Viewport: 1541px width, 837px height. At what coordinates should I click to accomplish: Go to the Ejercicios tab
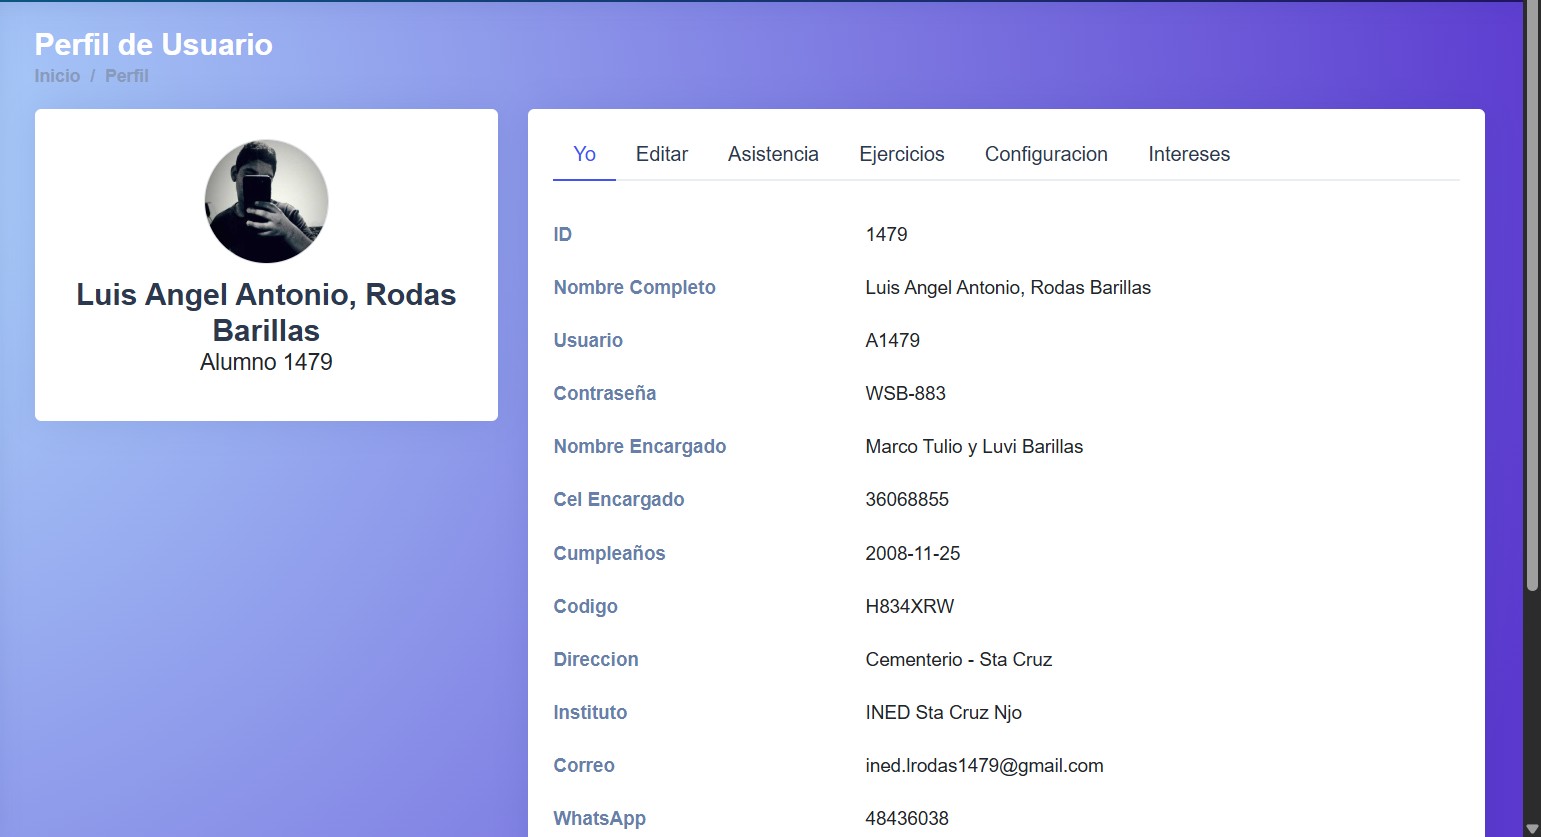(x=901, y=154)
